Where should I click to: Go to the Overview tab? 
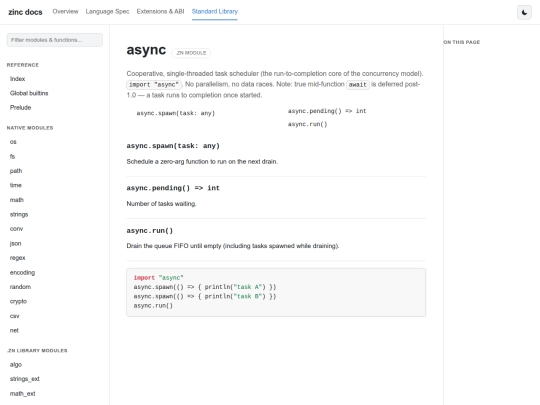pos(65,11)
